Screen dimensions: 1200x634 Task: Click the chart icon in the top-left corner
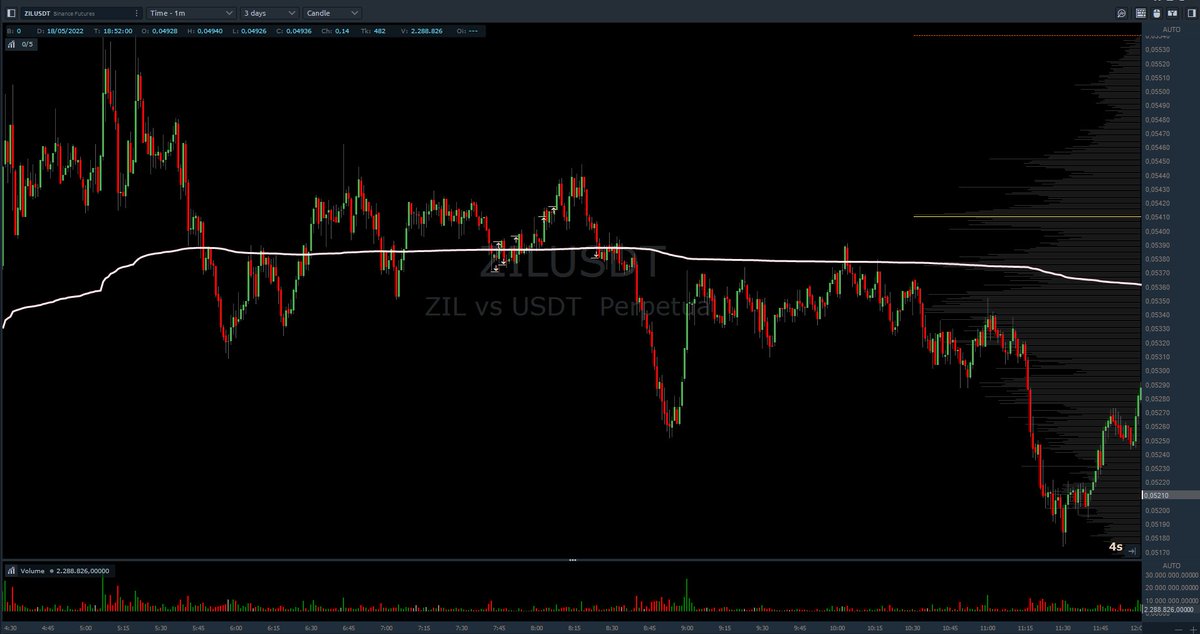[10, 13]
